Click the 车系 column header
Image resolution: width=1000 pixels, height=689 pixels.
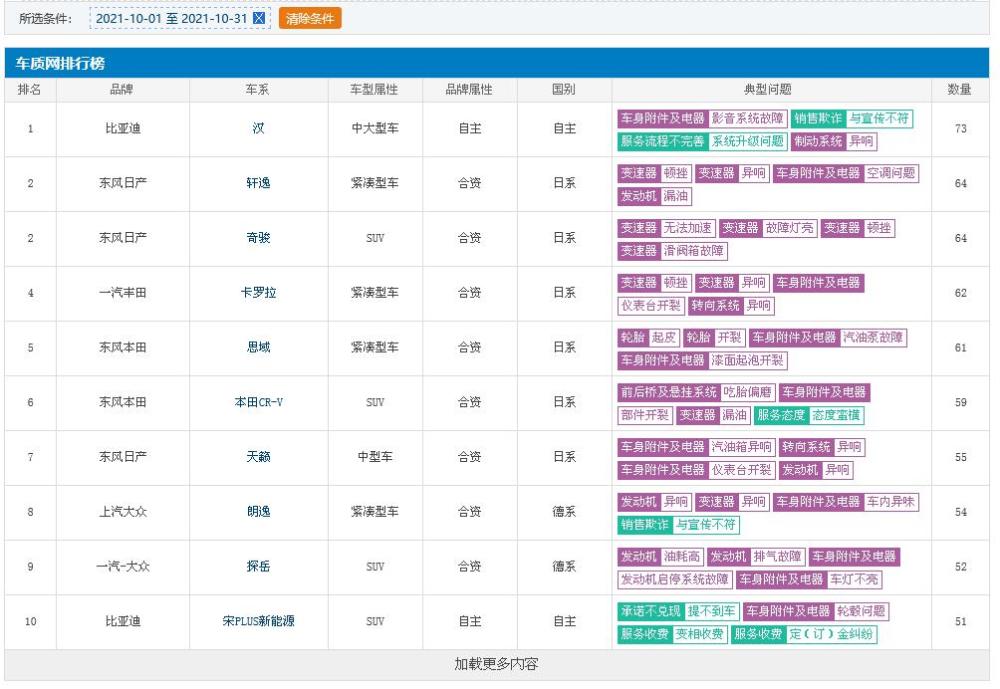258,89
